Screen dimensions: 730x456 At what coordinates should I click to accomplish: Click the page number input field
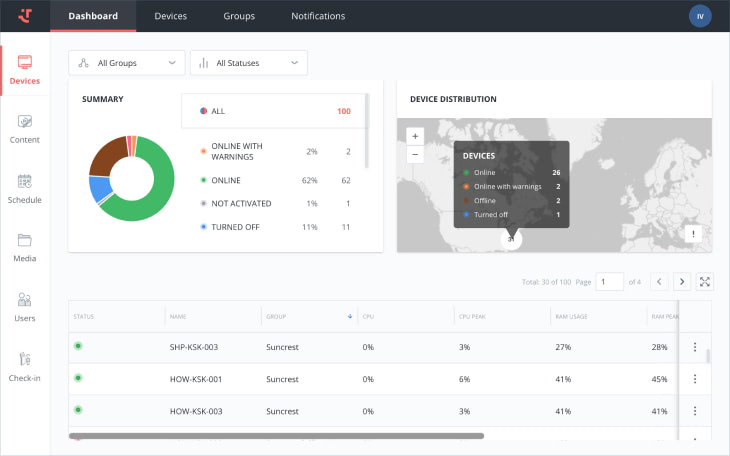click(x=609, y=282)
